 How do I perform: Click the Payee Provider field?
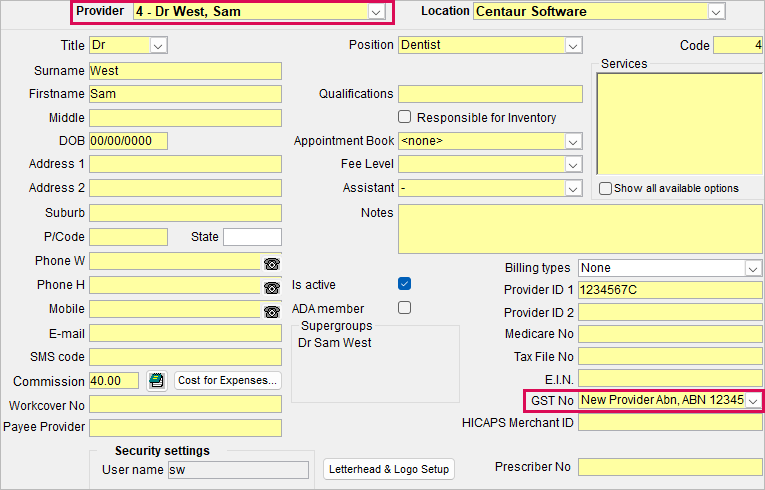tap(185, 428)
